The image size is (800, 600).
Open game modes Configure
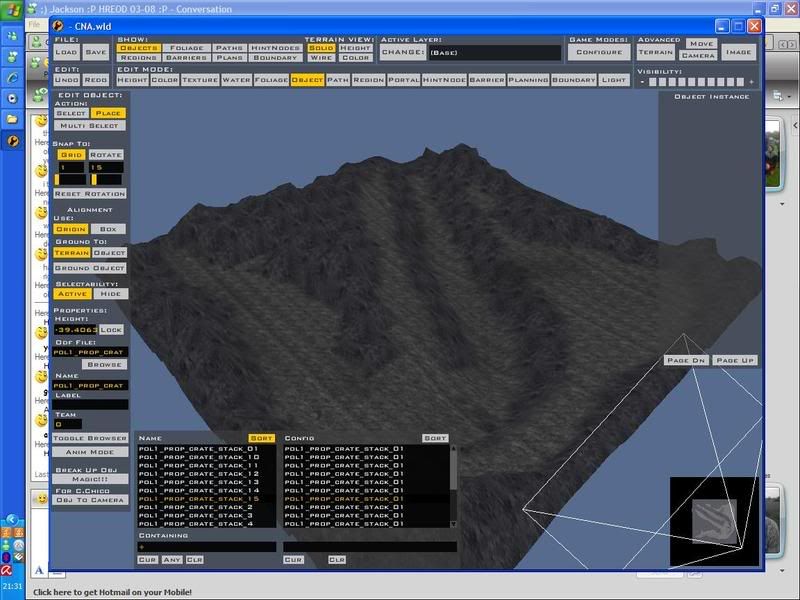599,52
